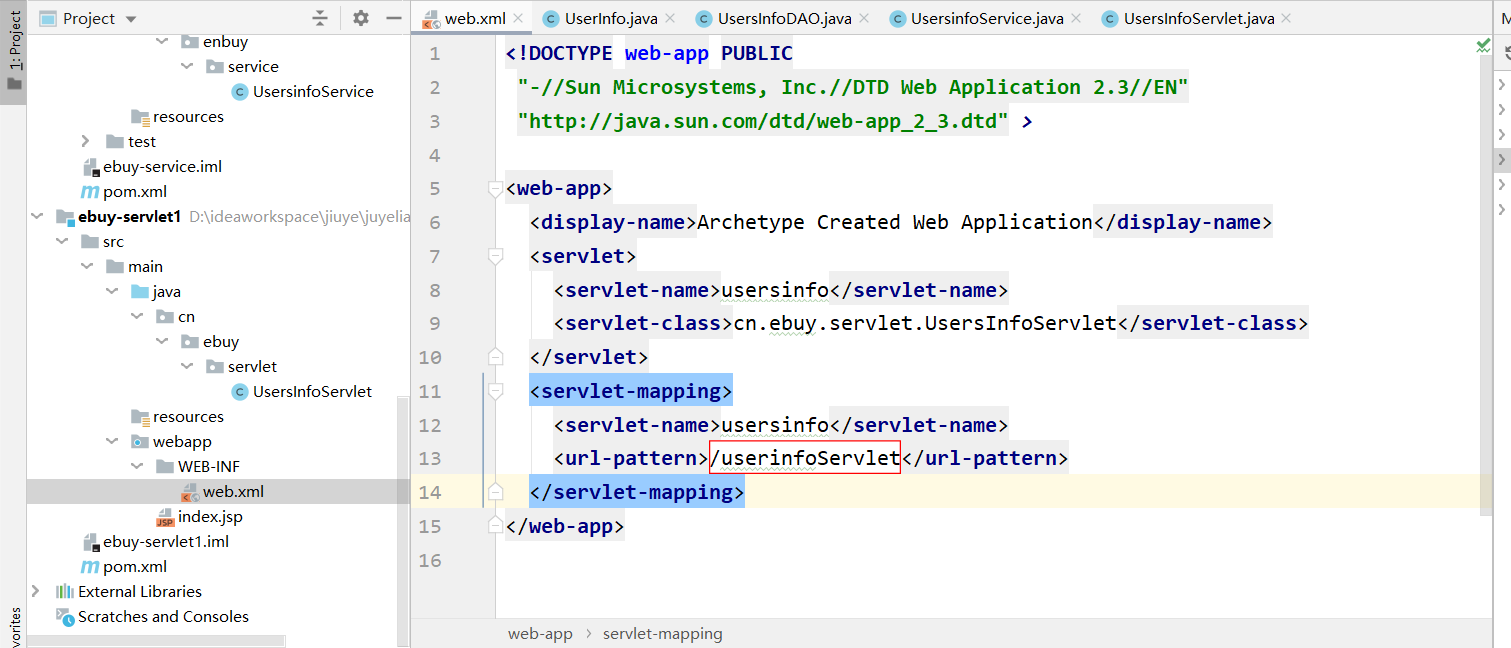The height and width of the screenshot is (648, 1511).
Task: Open the ebuy-servlet1 pom.xml Maven file
Action: (x=135, y=567)
